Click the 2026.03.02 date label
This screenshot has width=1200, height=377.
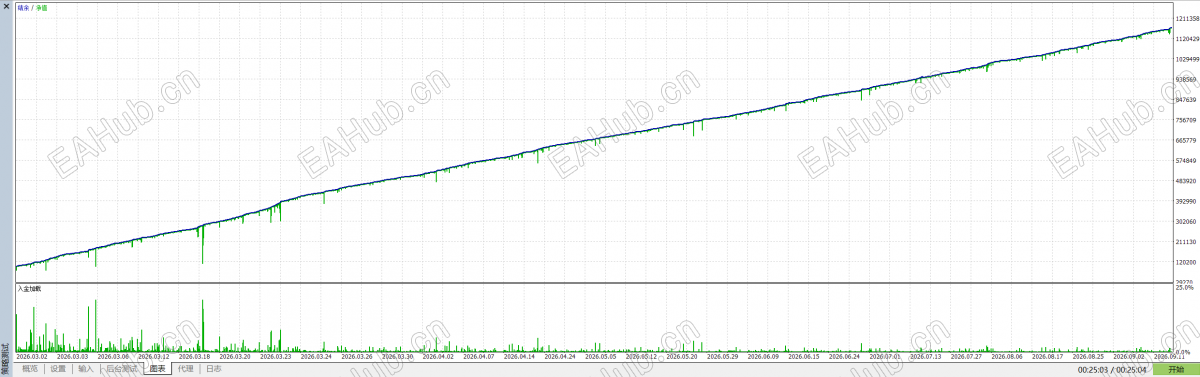(32, 356)
